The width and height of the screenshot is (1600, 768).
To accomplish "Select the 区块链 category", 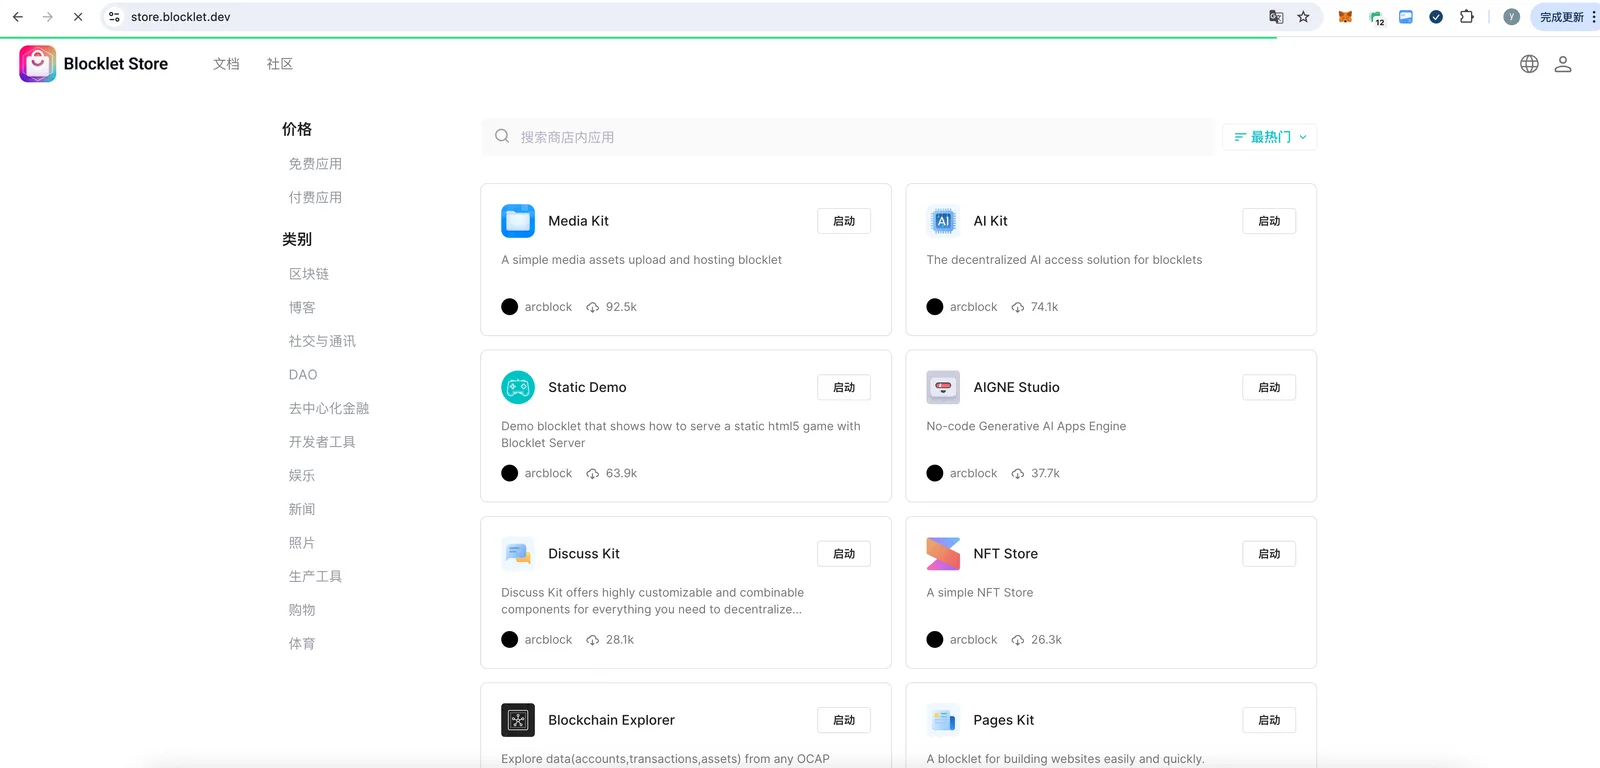I will 309,274.
